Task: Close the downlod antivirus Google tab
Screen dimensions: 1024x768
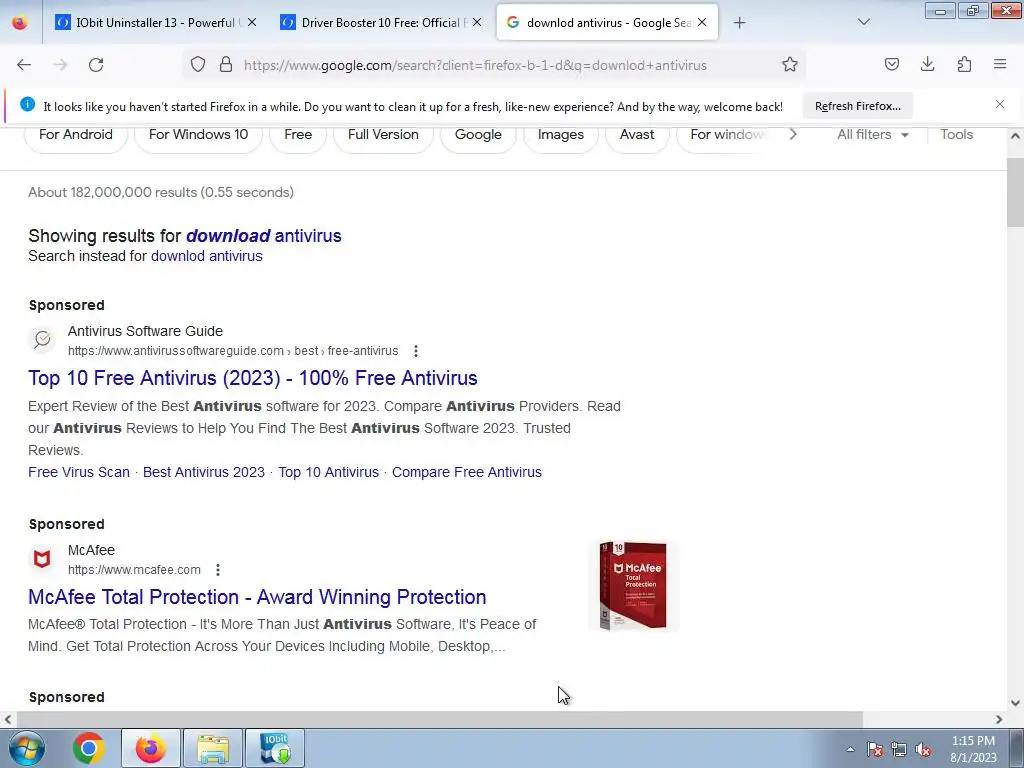Action: [x=702, y=22]
